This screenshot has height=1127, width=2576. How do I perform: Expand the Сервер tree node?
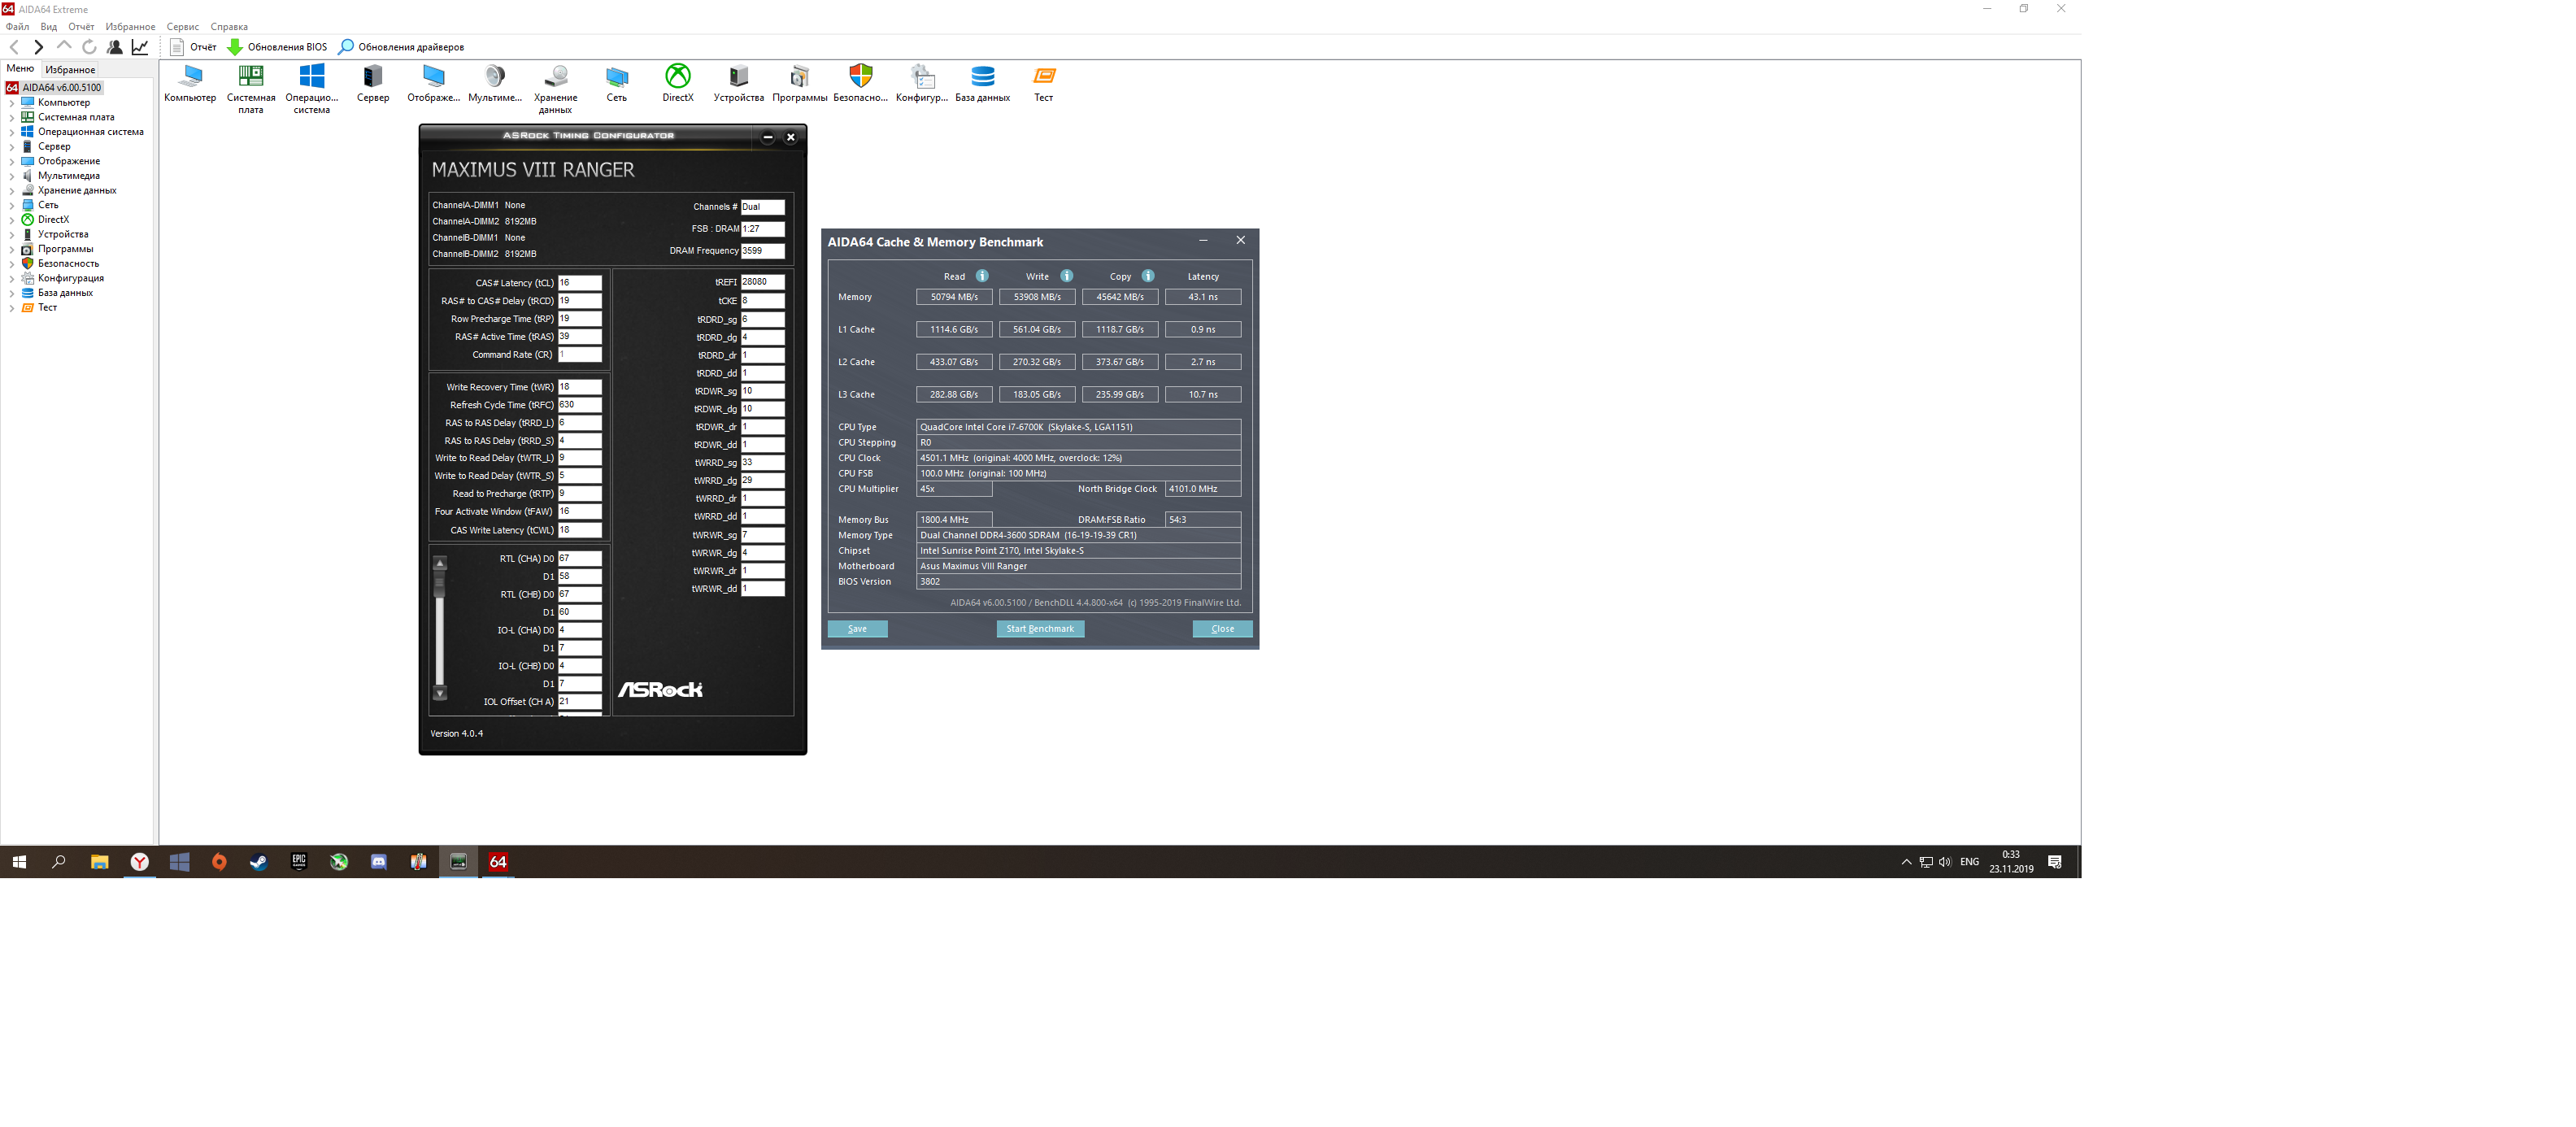[12, 147]
